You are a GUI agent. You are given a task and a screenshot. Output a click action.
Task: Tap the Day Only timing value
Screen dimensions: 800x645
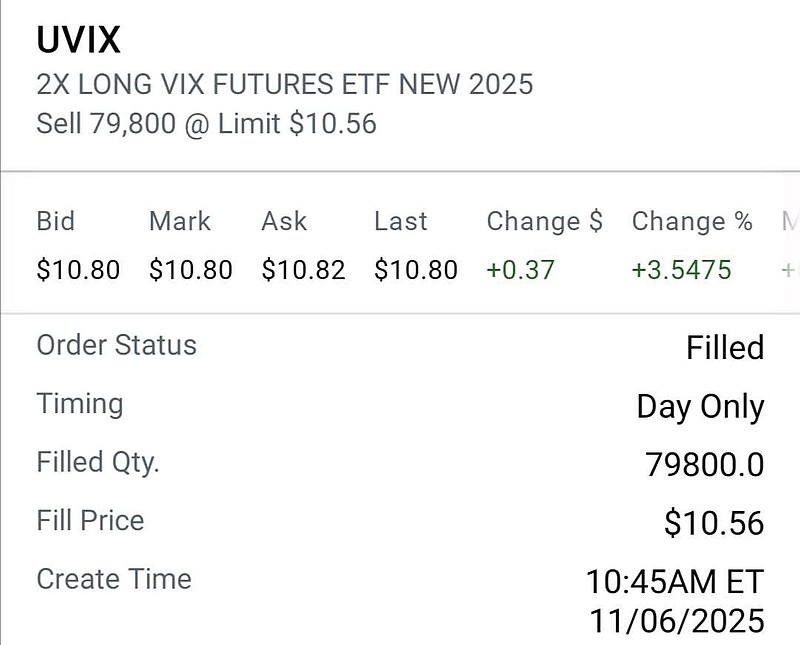pyautogui.click(x=700, y=407)
